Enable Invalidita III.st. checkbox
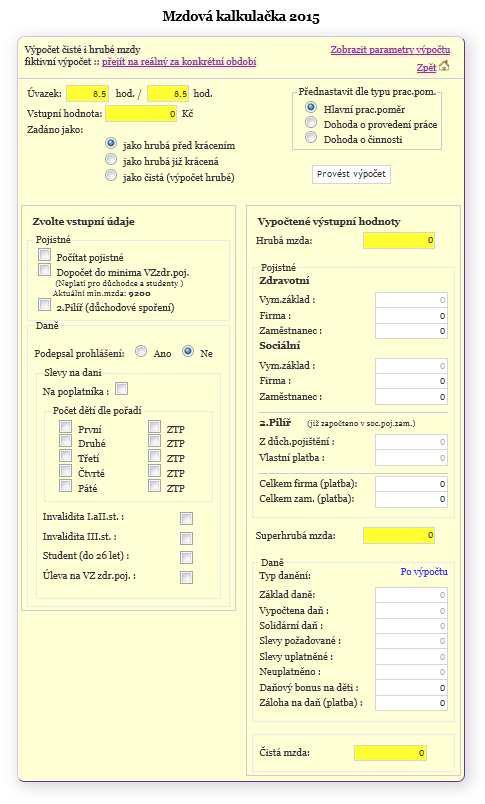The width and height of the screenshot is (485, 804). coord(187,538)
